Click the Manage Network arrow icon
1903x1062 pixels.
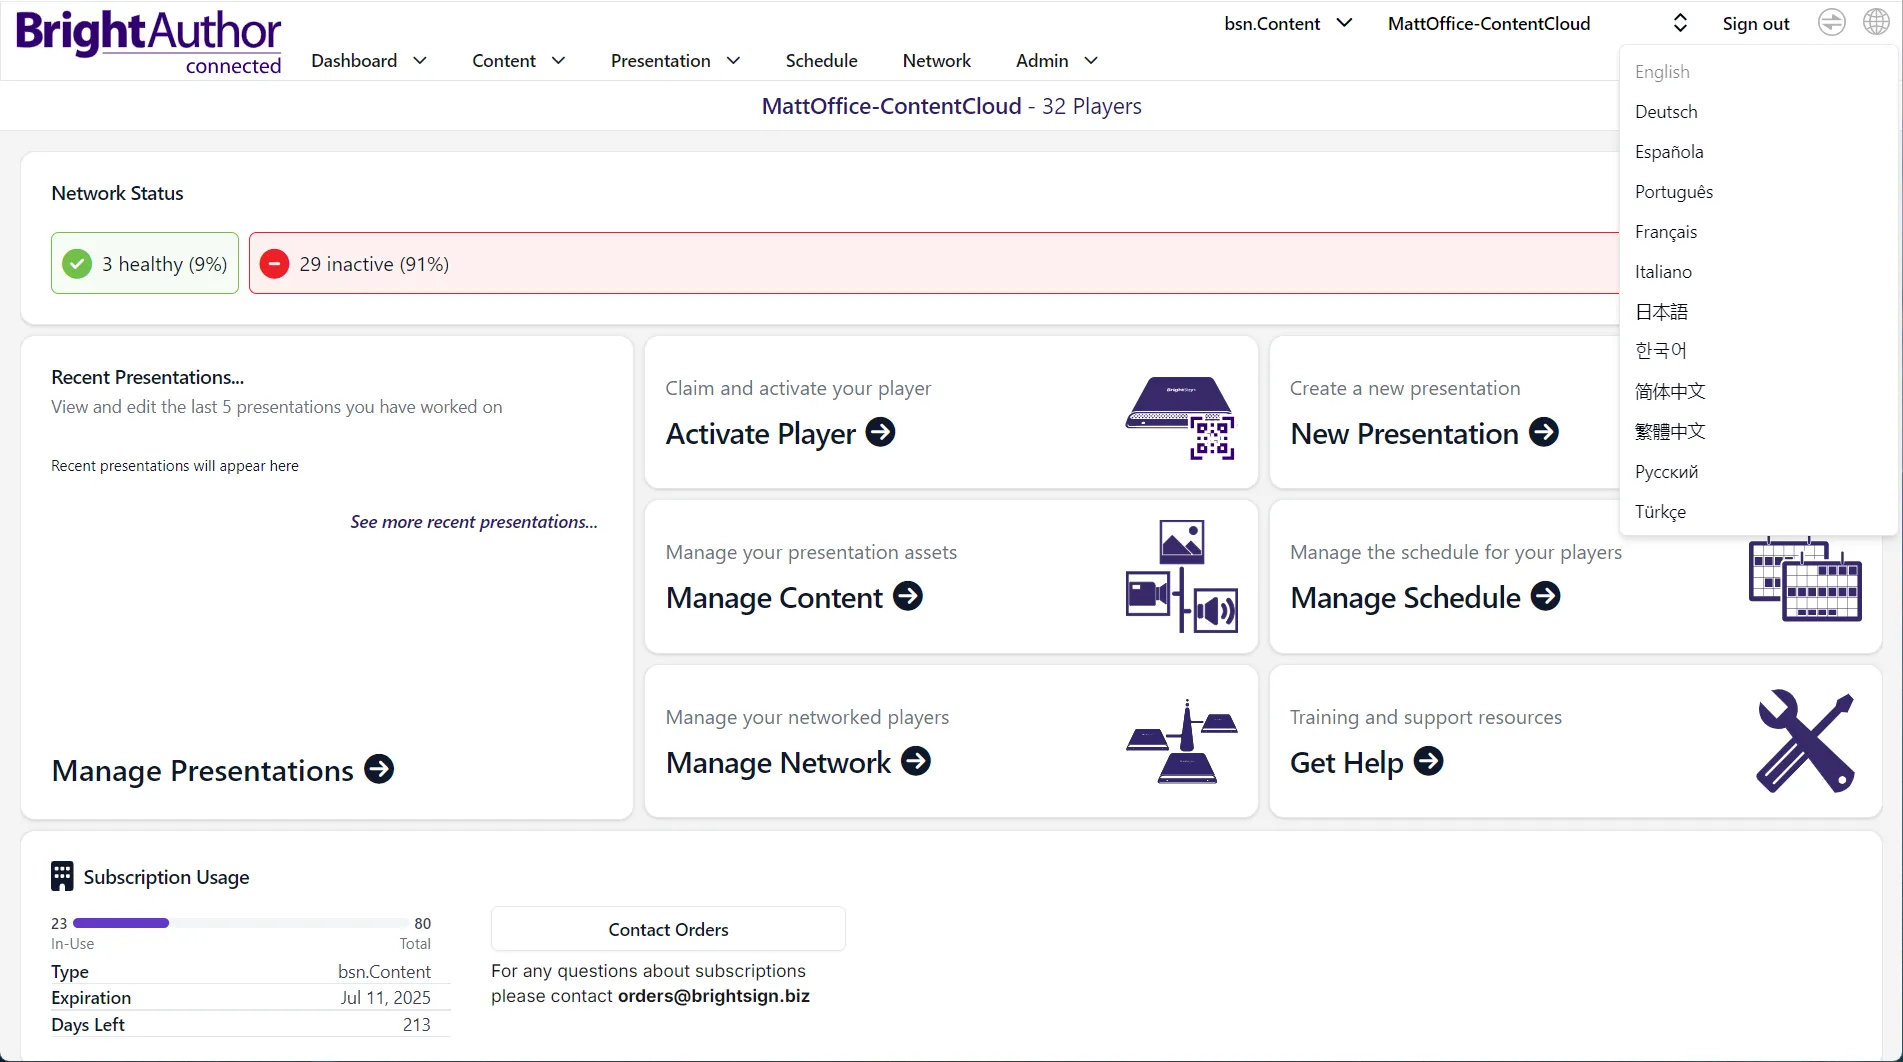coord(916,761)
